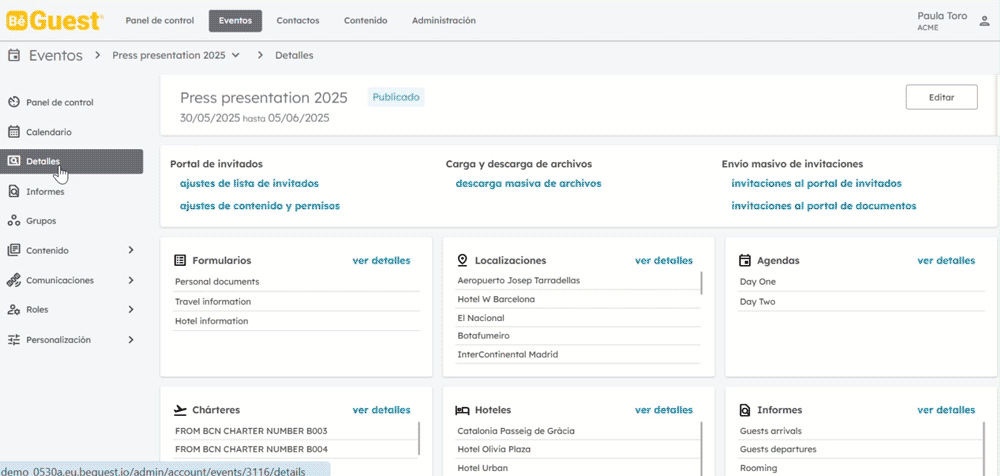
Task: Open invitaciones al portal de invitados
Action: coord(816,183)
